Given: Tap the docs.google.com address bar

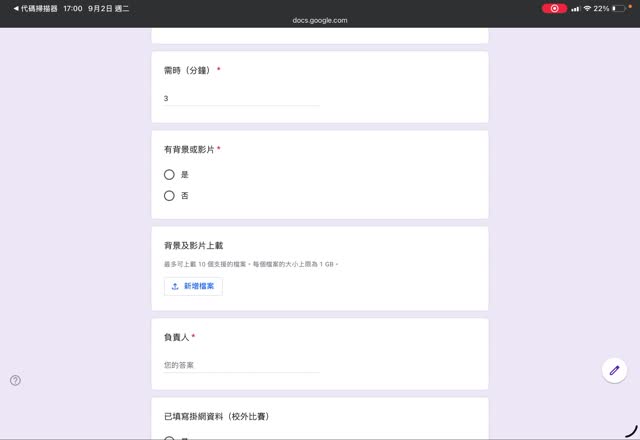Looking at the screenshot, I should click(x=320, y=20).
